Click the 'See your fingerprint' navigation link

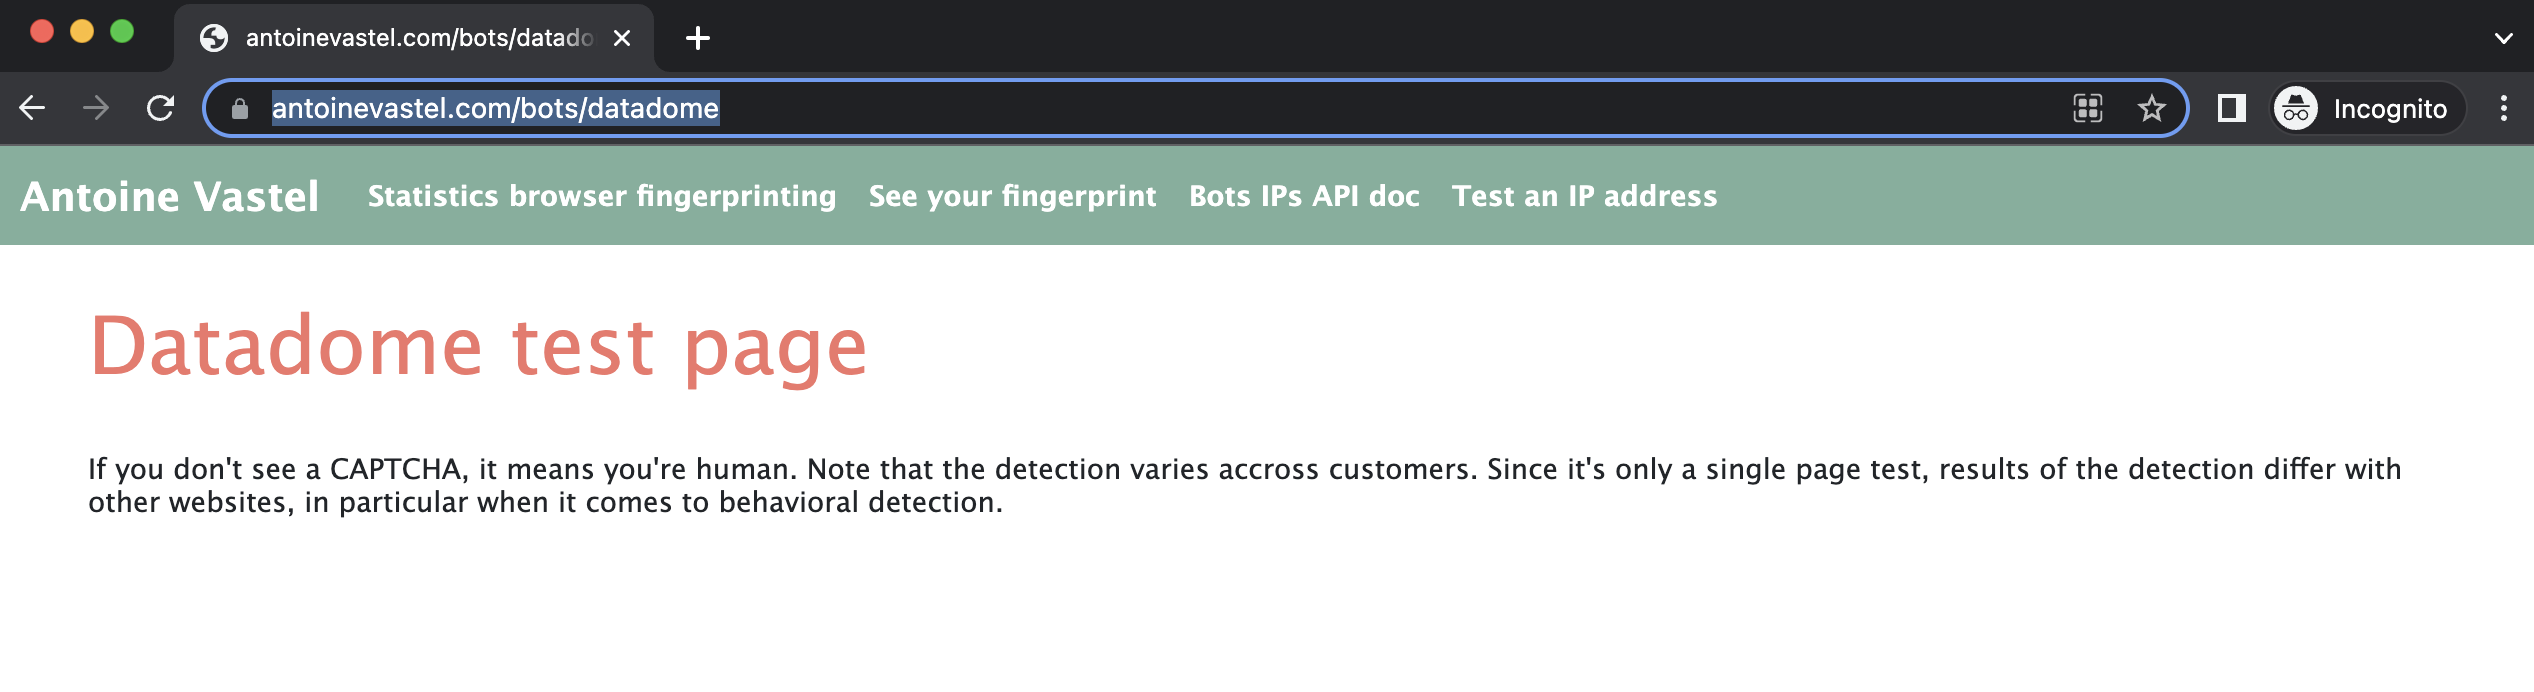pos(1012,196)
